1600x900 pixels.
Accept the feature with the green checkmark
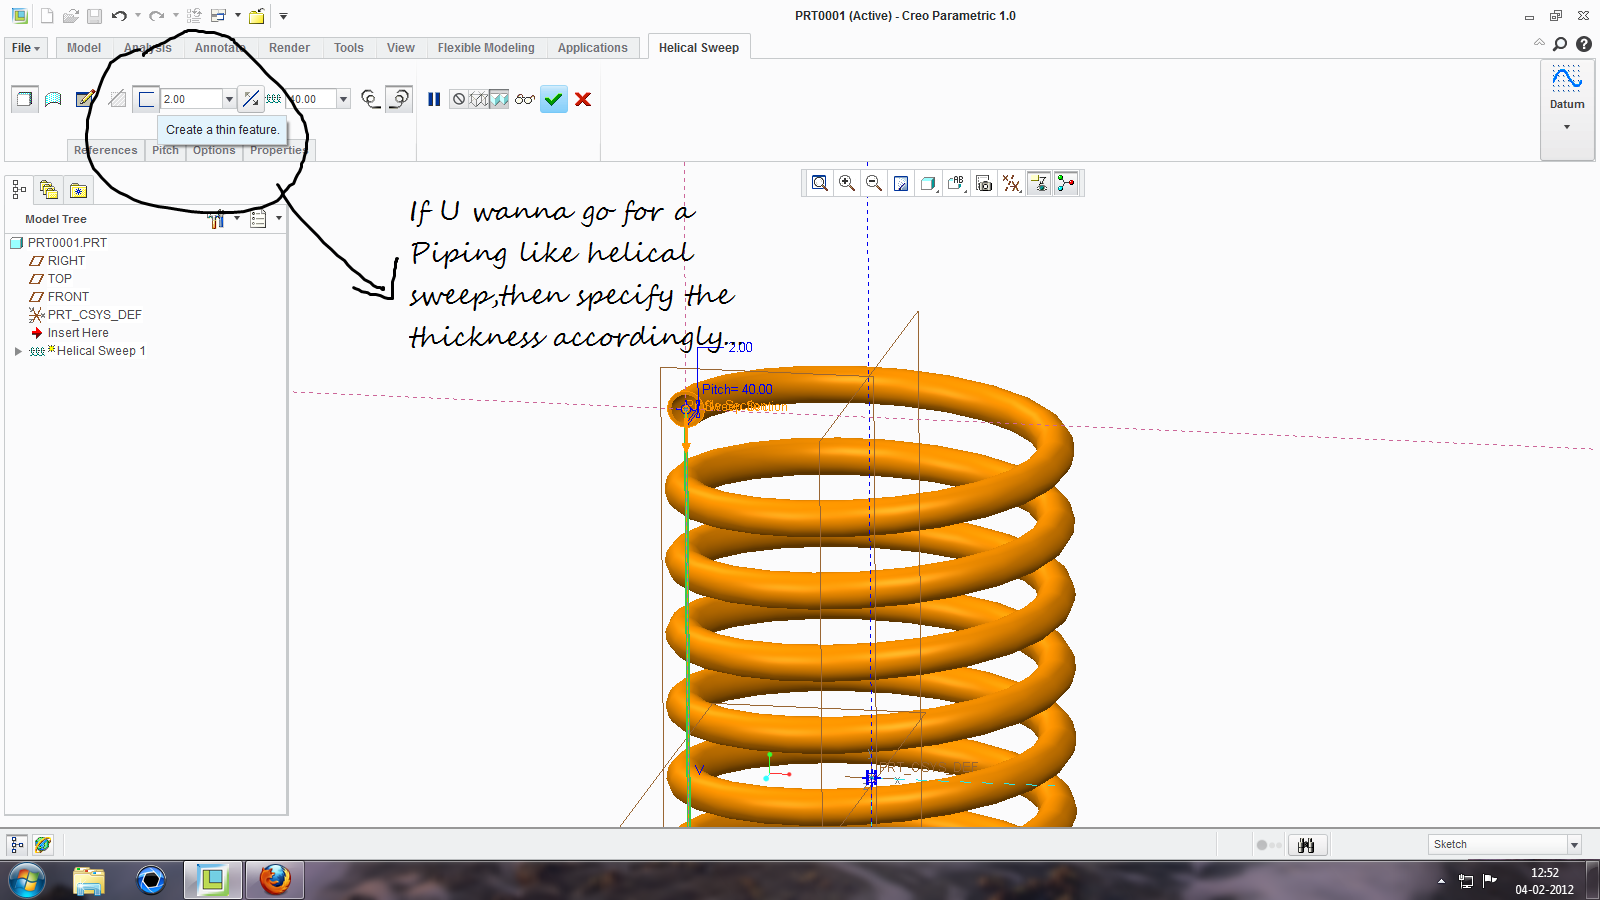553,99
